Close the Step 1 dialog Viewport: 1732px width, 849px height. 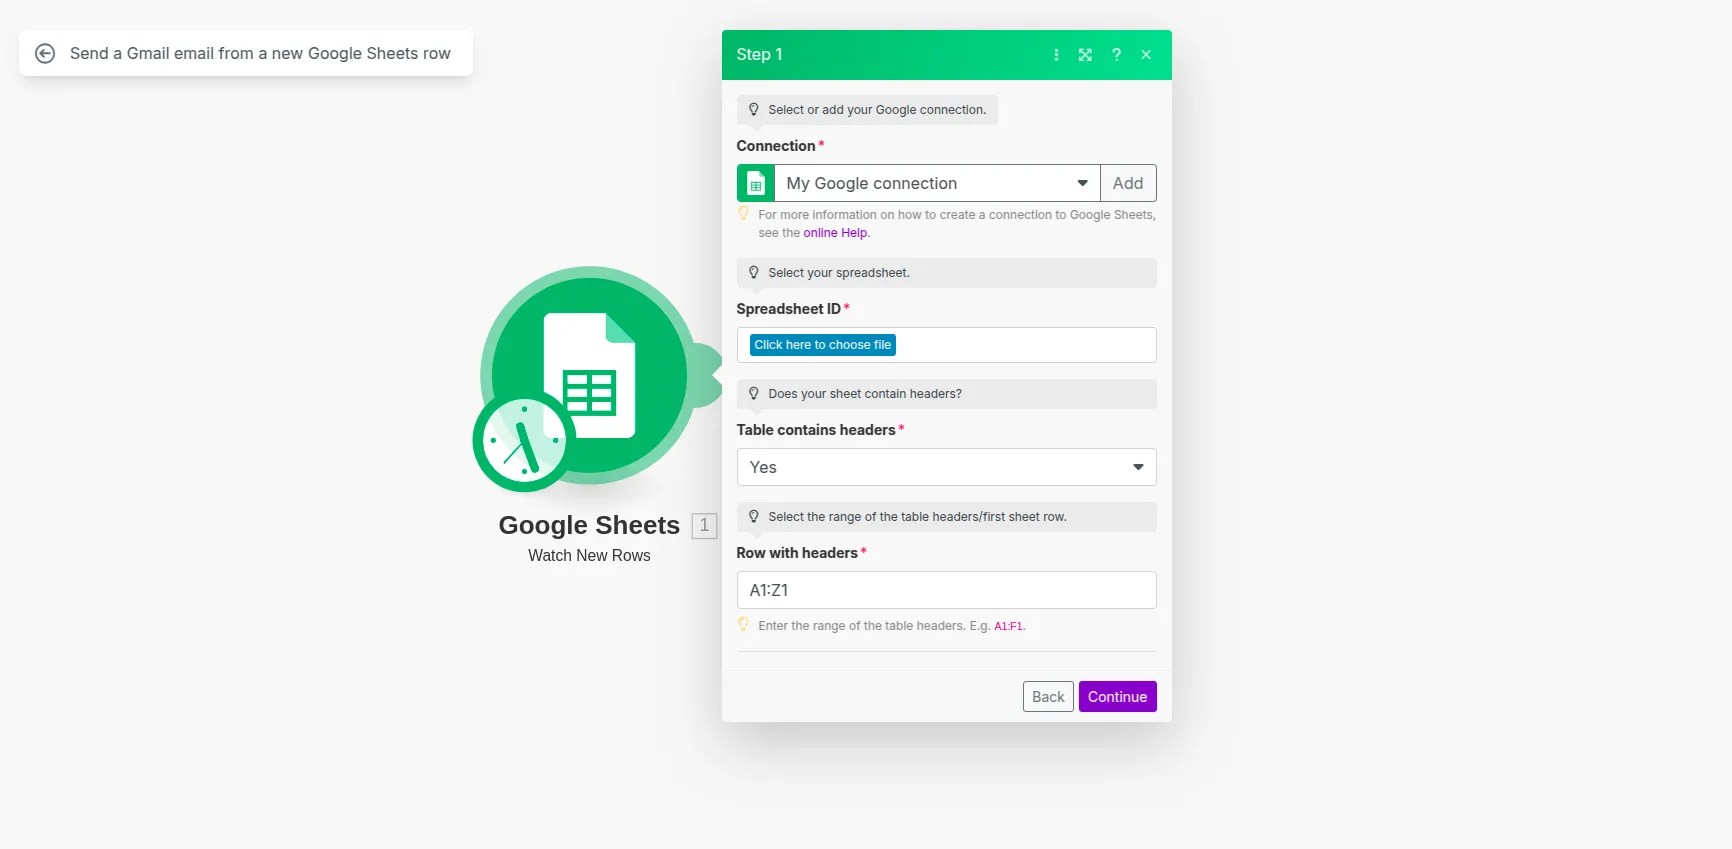pyautogui.click(x=1146, y=55)
